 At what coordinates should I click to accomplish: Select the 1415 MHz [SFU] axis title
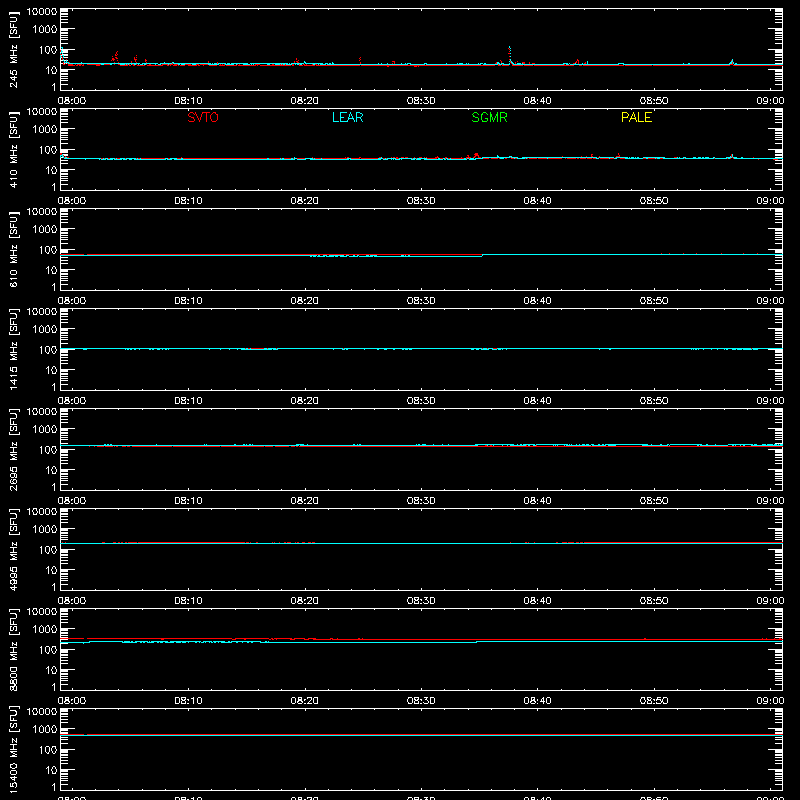(13, 349)
